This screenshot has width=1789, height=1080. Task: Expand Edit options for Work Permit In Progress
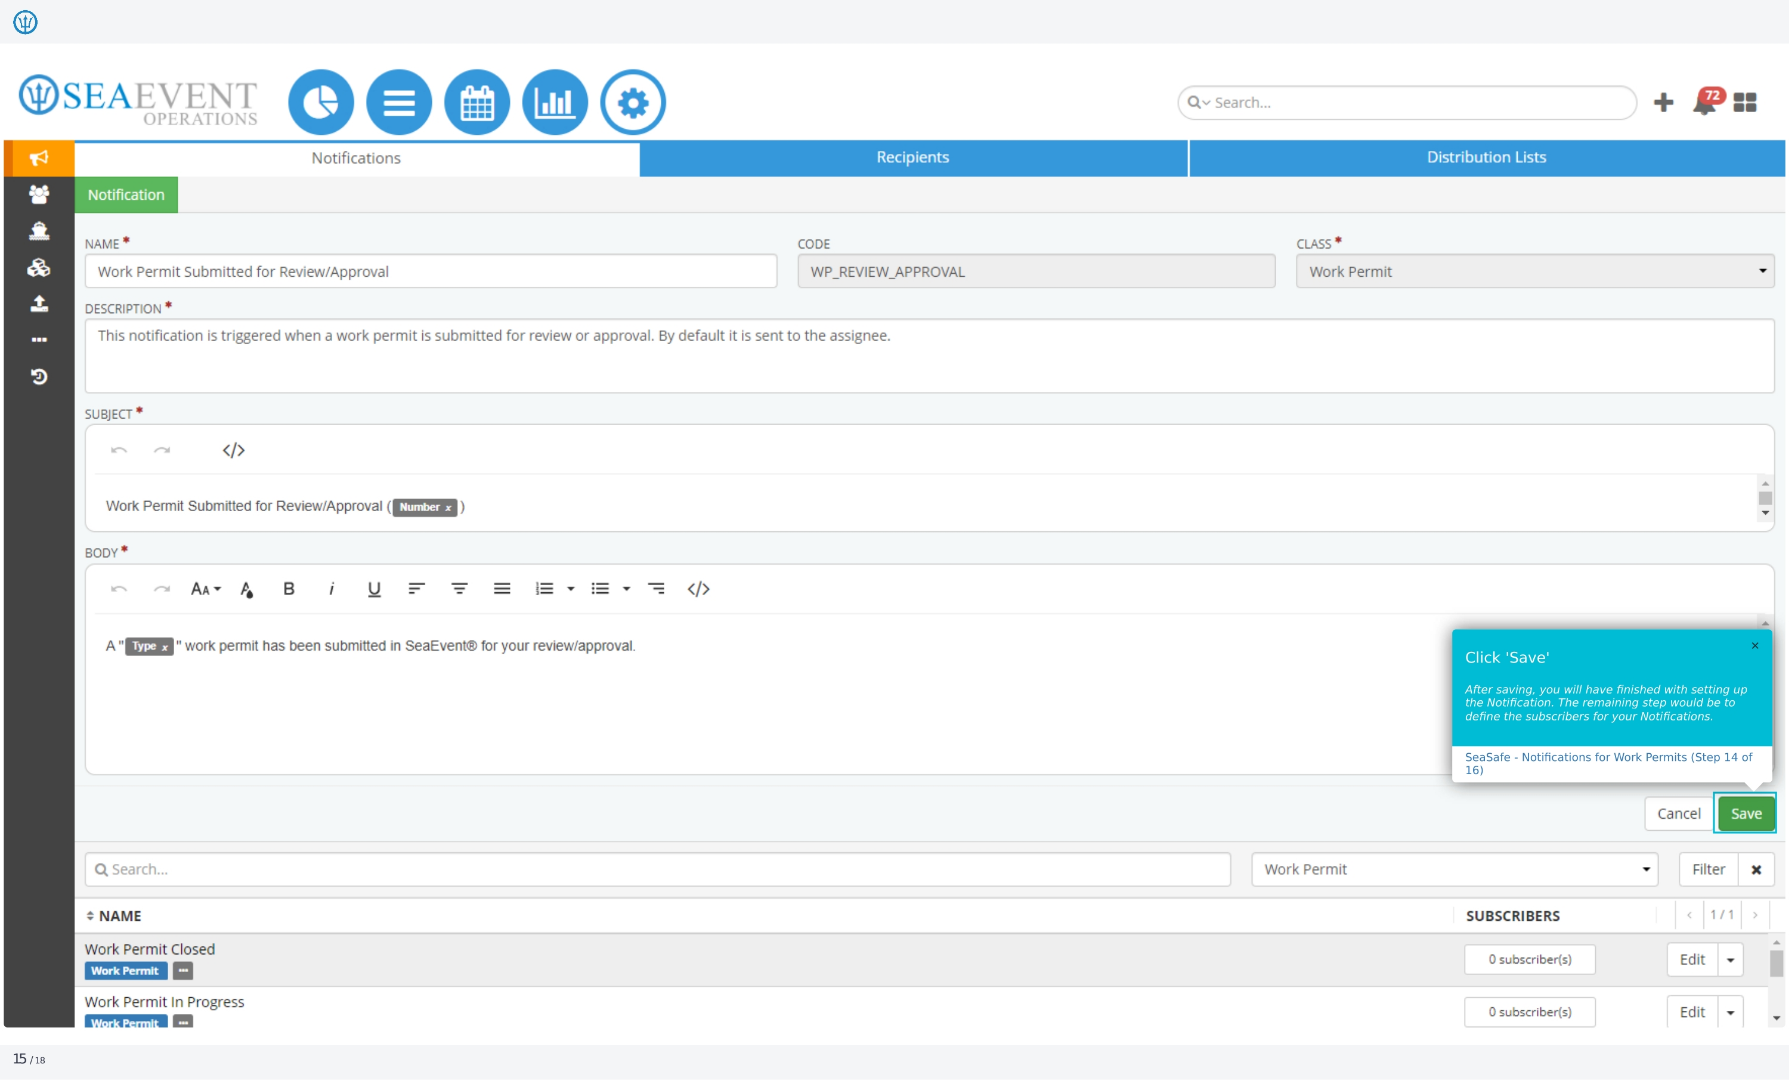click(x=1730, y=1012)
